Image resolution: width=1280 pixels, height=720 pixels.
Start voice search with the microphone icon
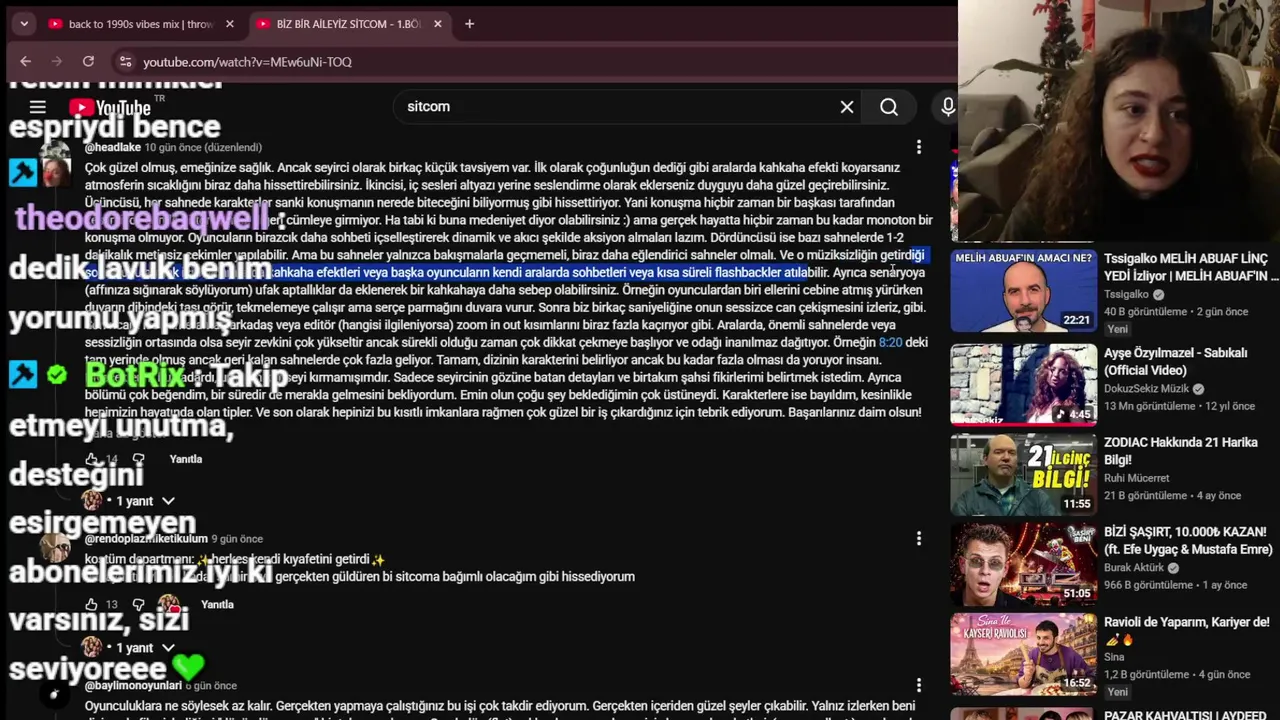pyautogui.click(x=947, y=107)
